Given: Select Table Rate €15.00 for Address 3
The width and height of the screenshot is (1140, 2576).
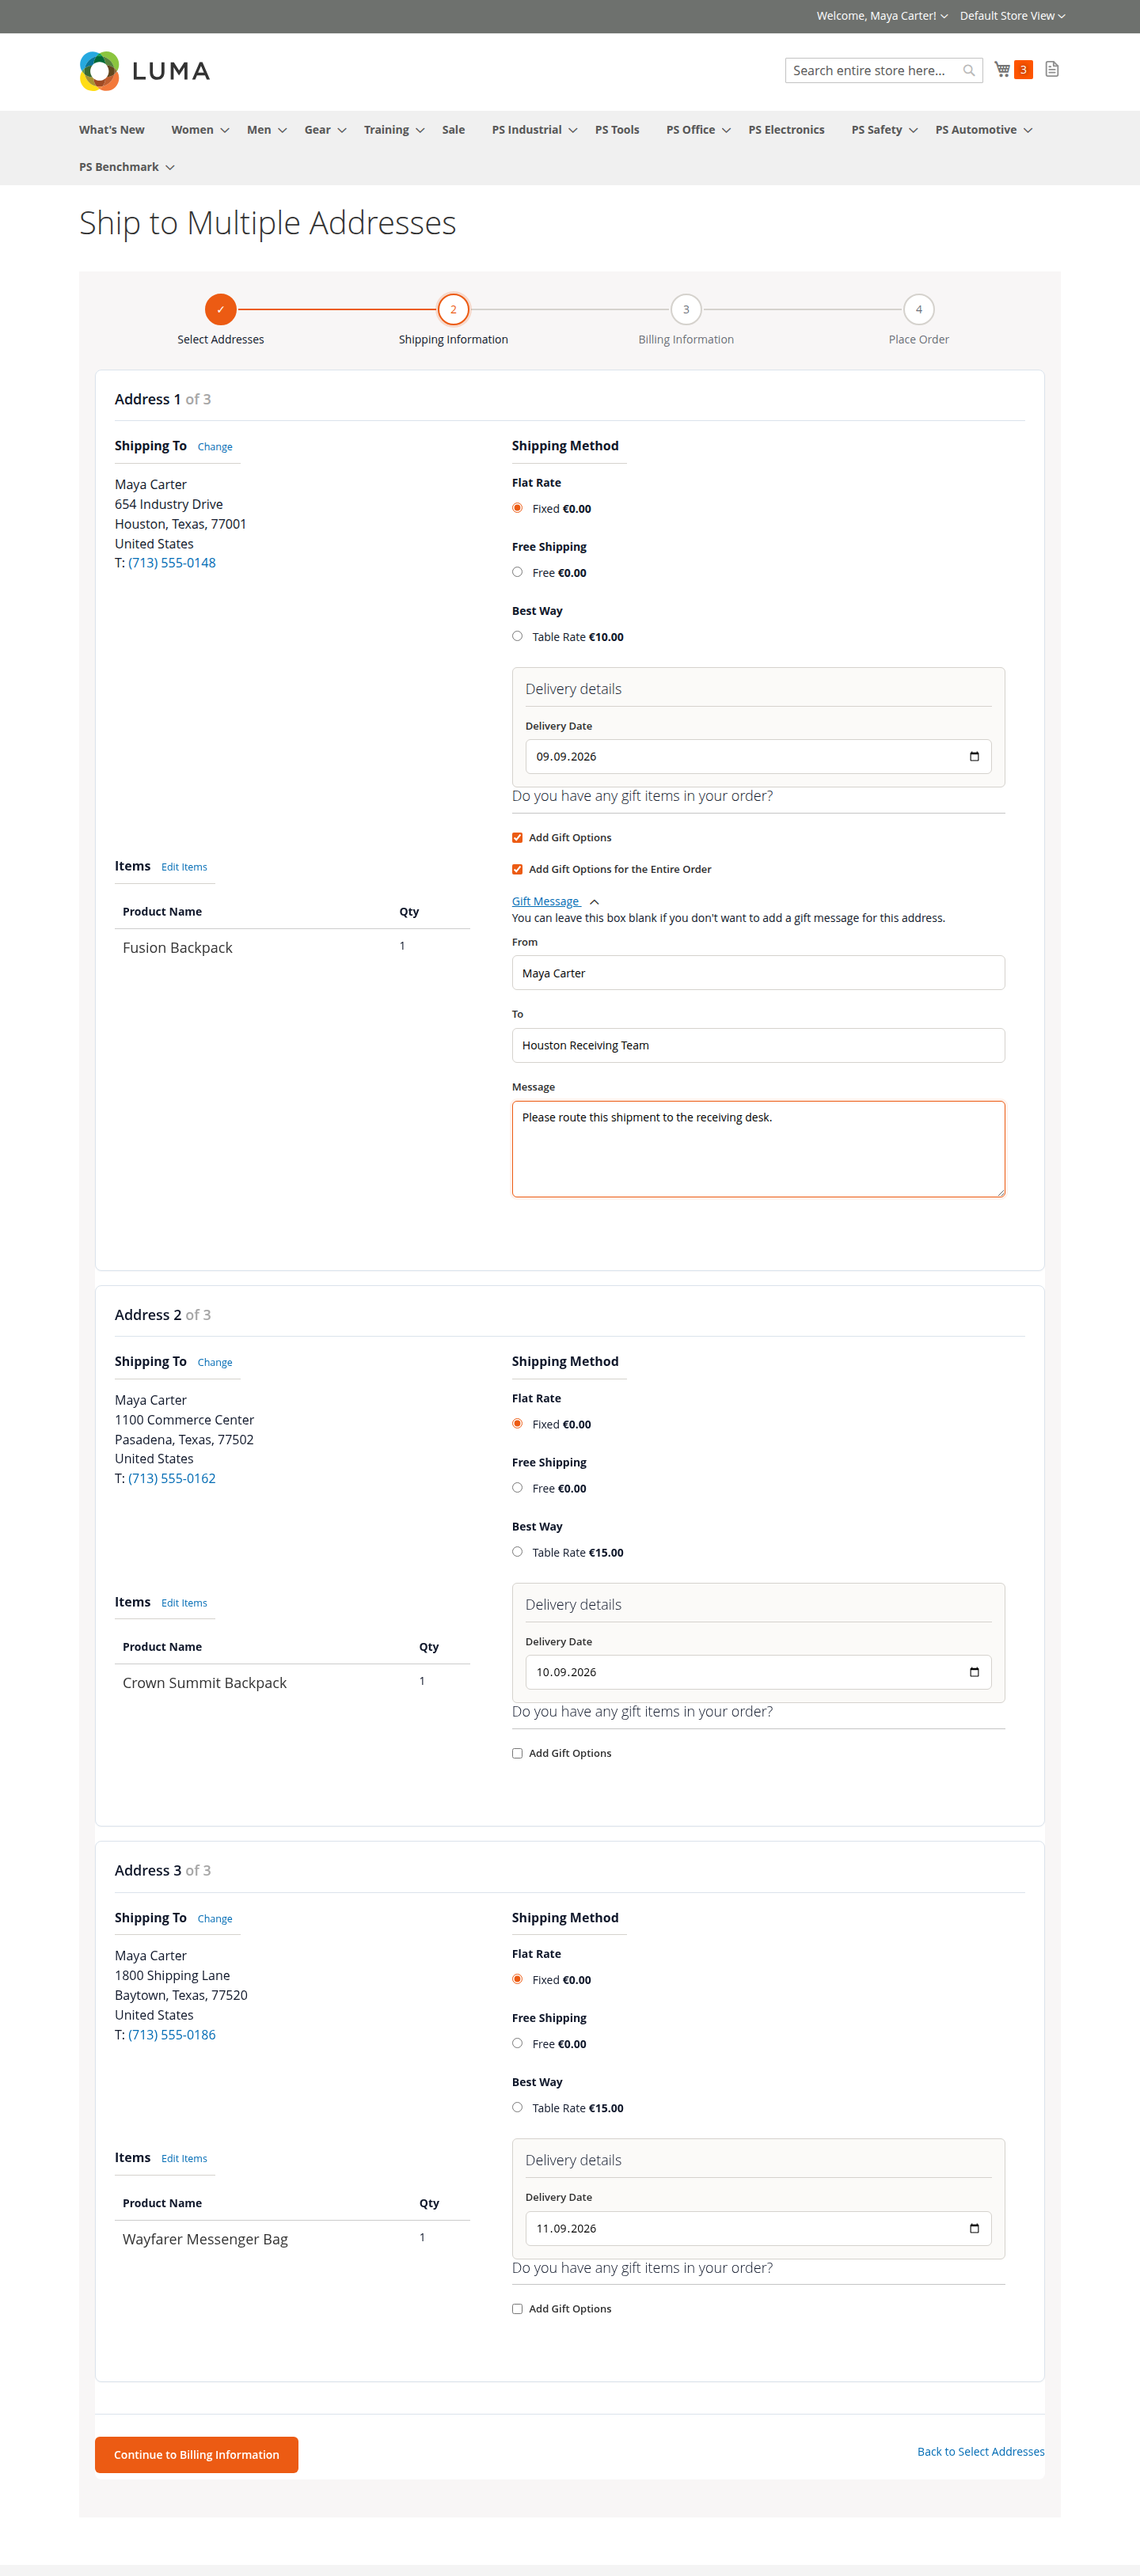Looking at the screenshot, I should tap(517, 2107).
